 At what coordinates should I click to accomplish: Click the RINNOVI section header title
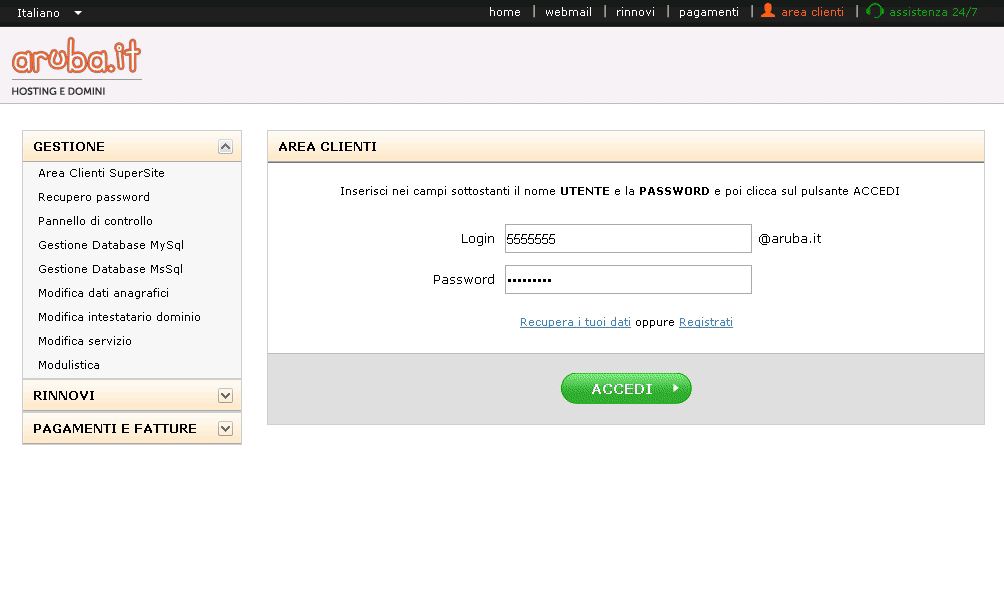click(x=64, y=396)
